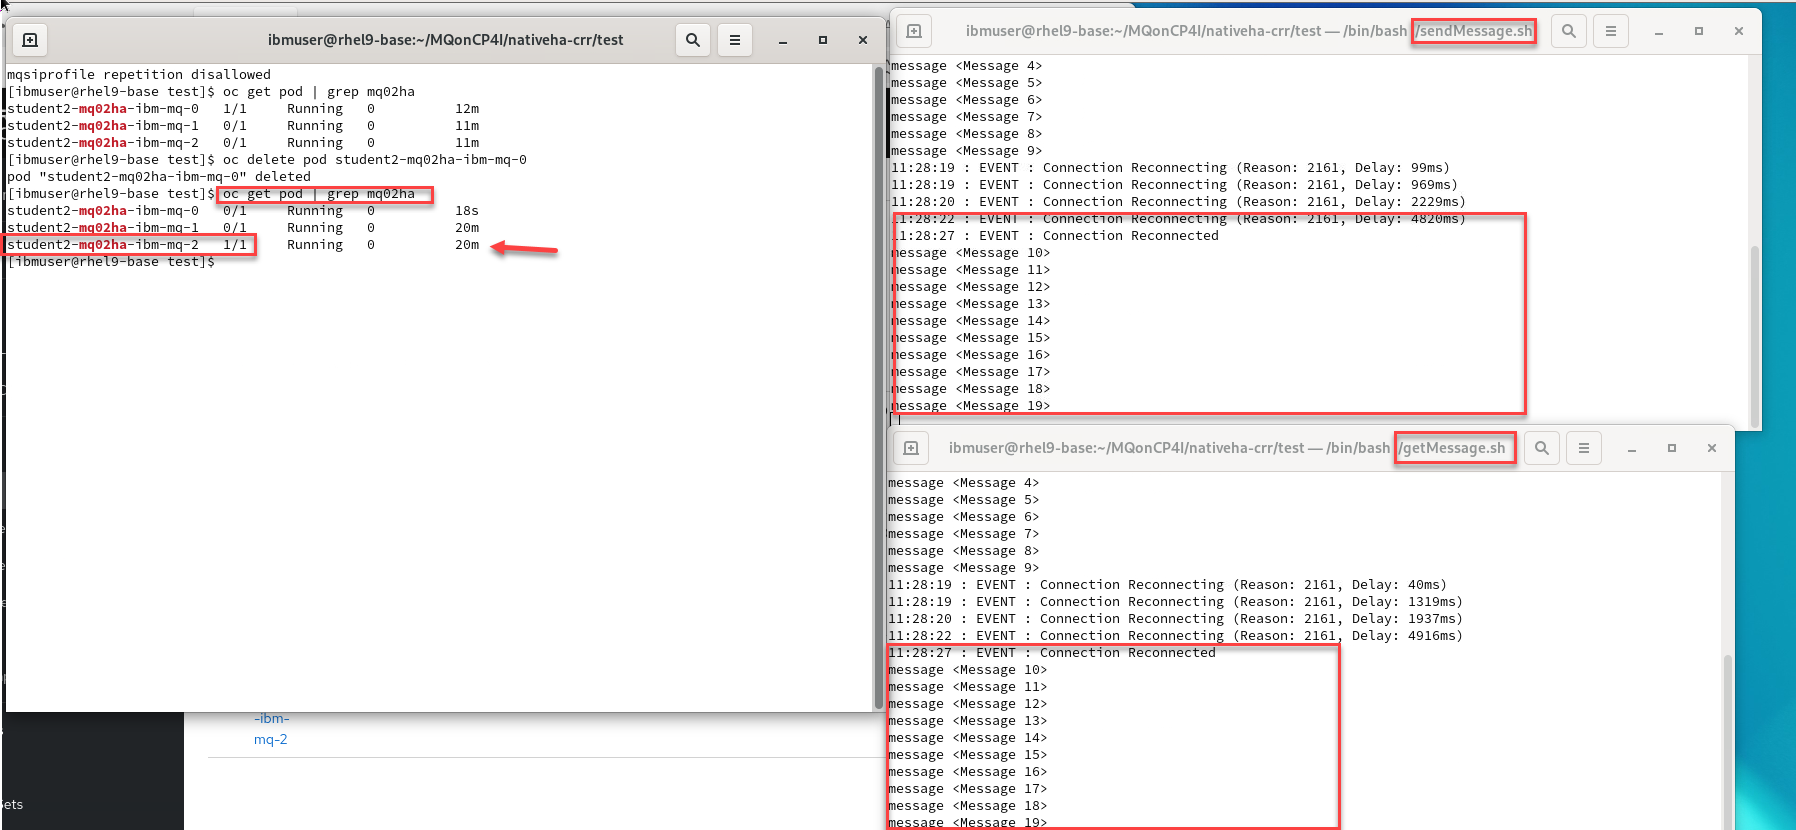Open the sendMessage.sh terminal's hamburger menu
The width and height of the screenshot is (1796, 830).
point(1611,31)
